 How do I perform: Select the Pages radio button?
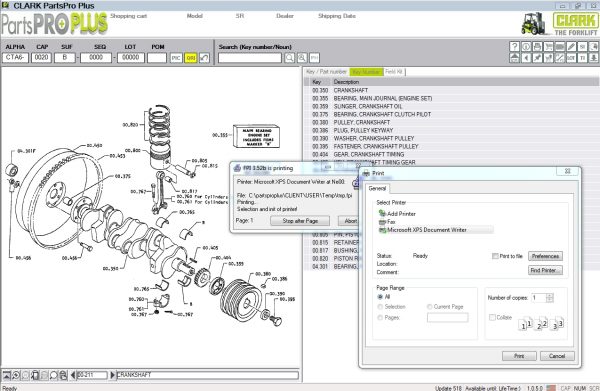(x=380, y=318)
